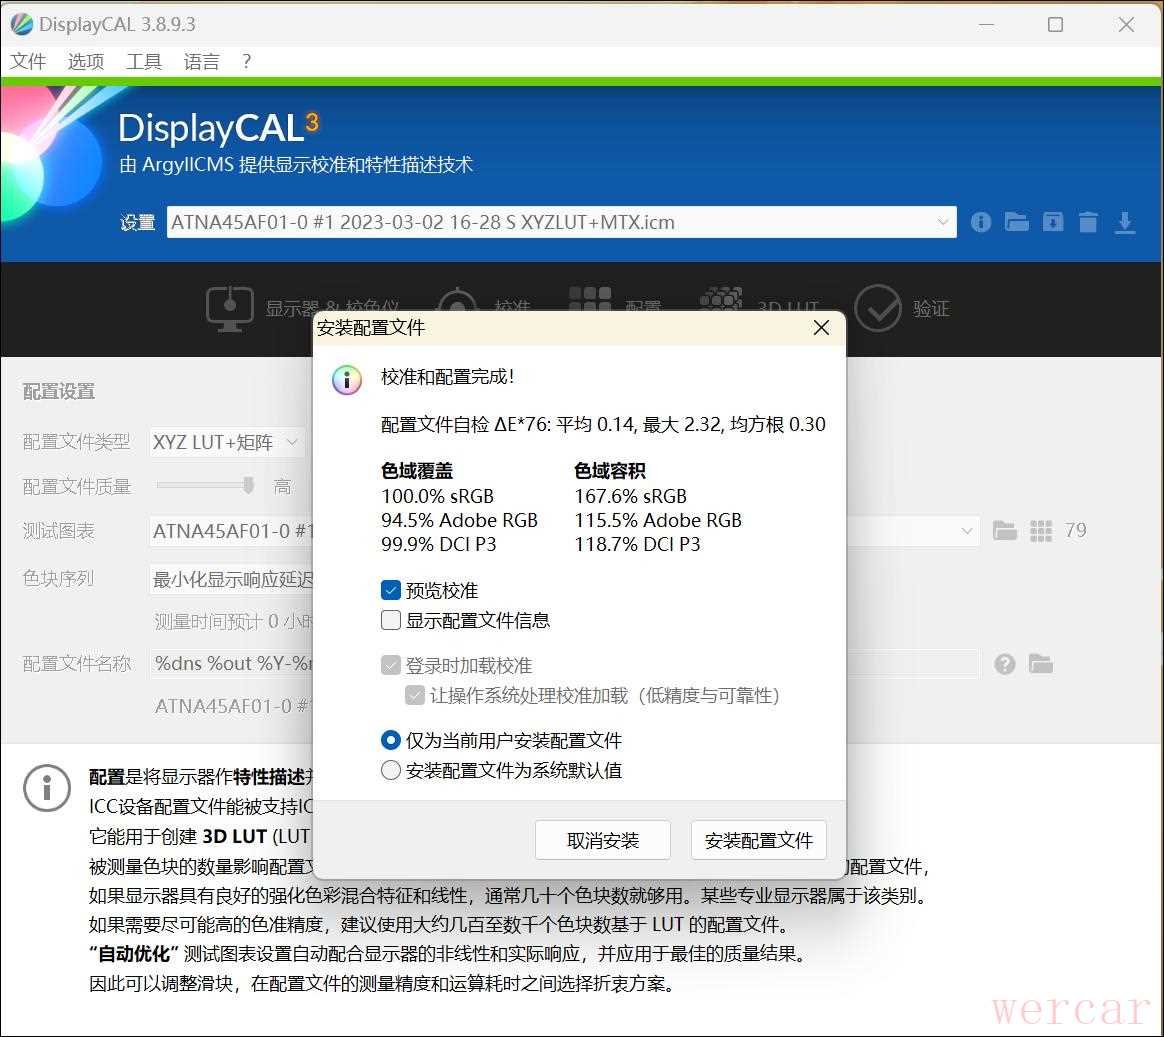The height and width of the screenshot is (1037, 1164).
Task: Open folder icon beside profile name field
Action: pos(1041,664)
